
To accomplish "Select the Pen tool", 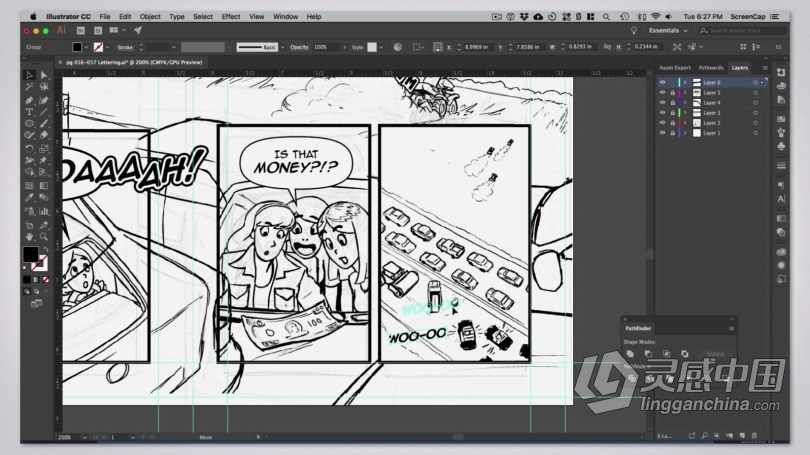I will coord(29,100).
